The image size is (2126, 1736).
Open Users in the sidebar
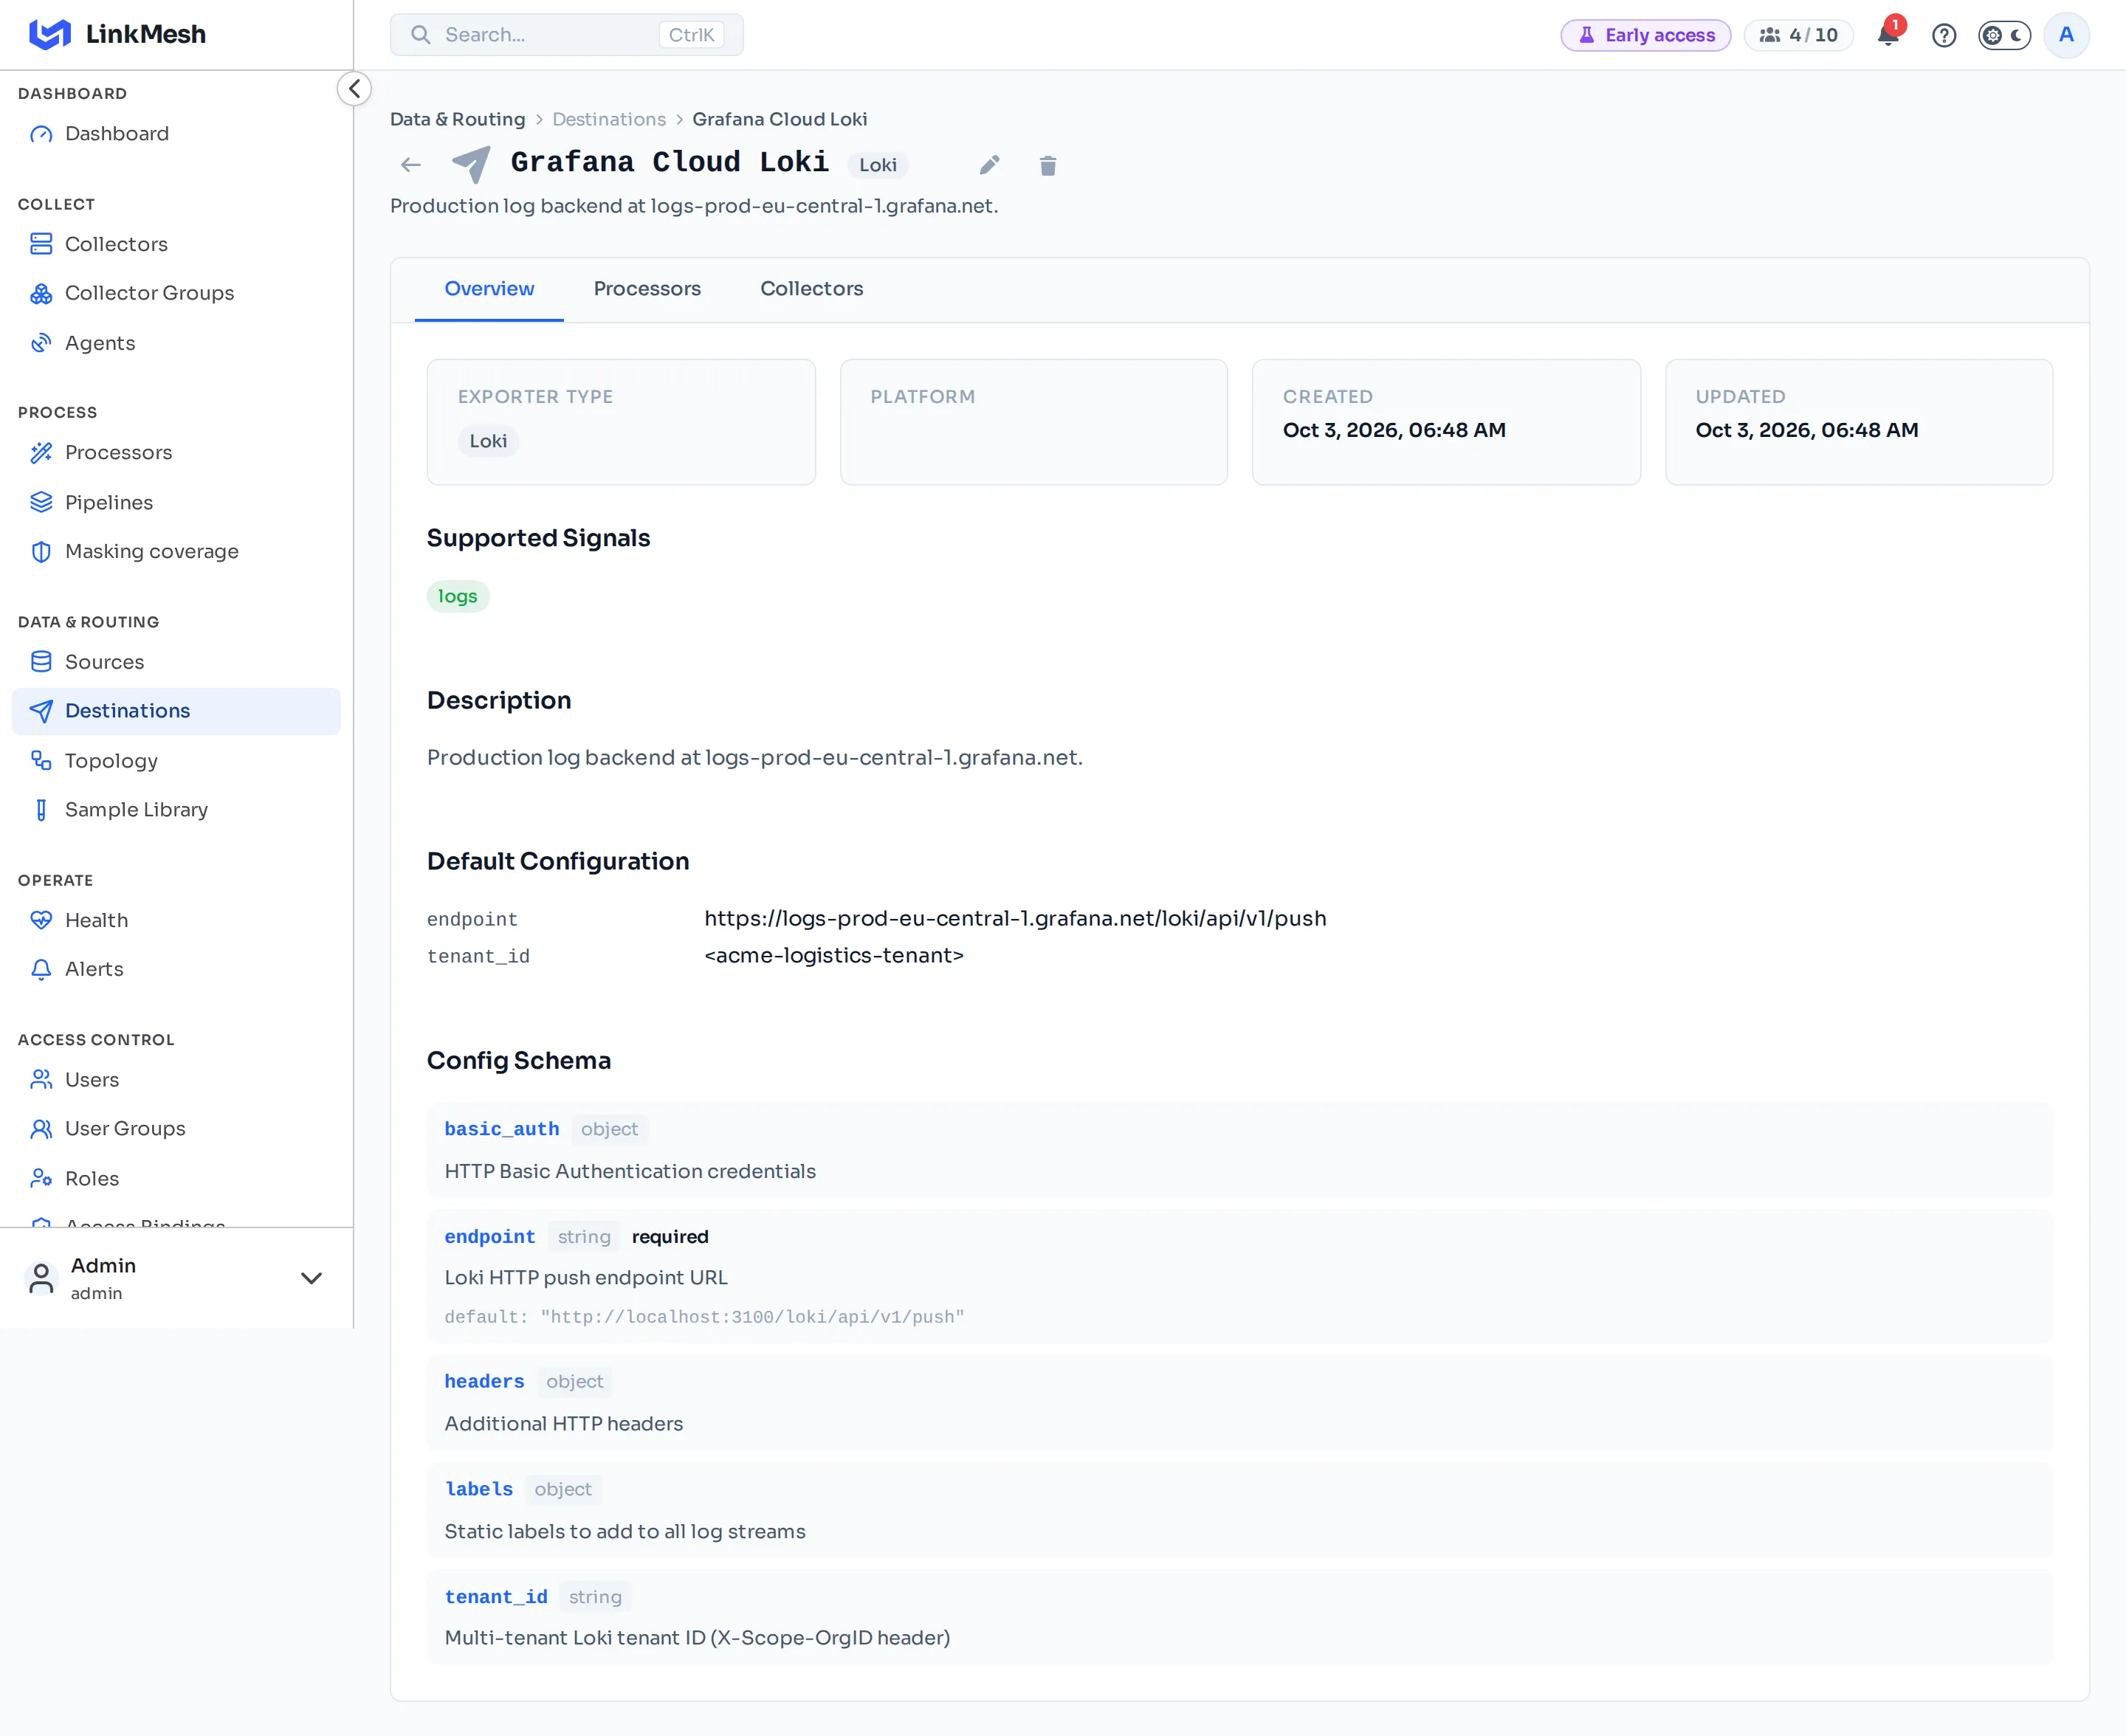click(x=176, y=1080)
